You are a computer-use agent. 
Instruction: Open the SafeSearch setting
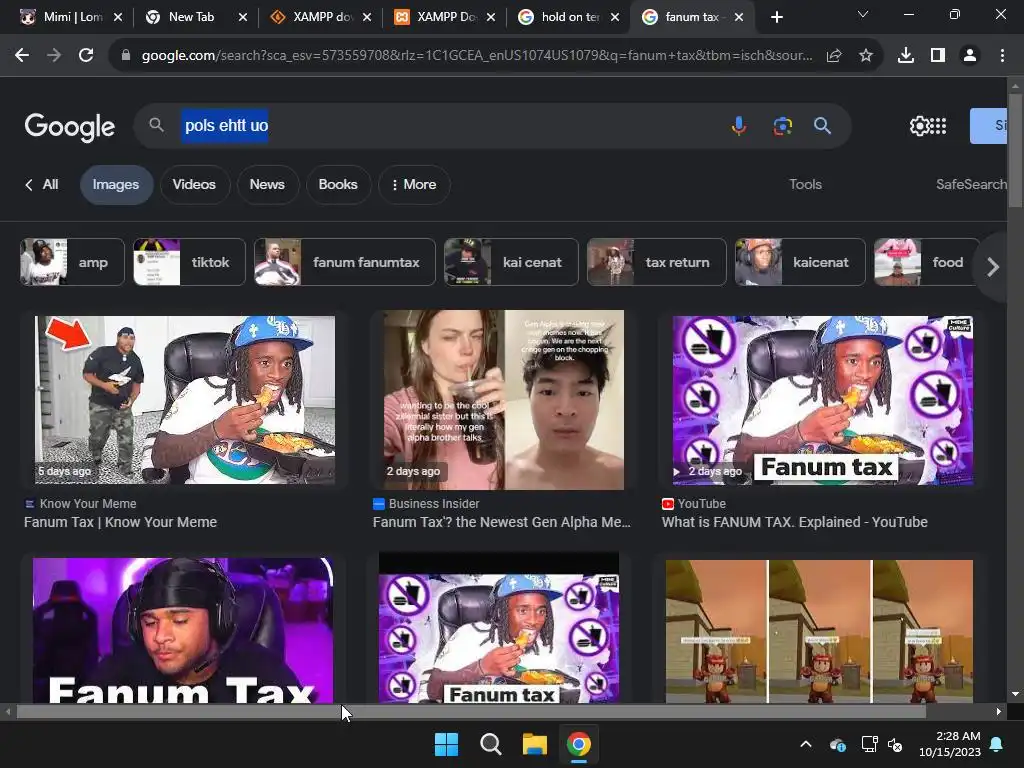pos(971,185)
